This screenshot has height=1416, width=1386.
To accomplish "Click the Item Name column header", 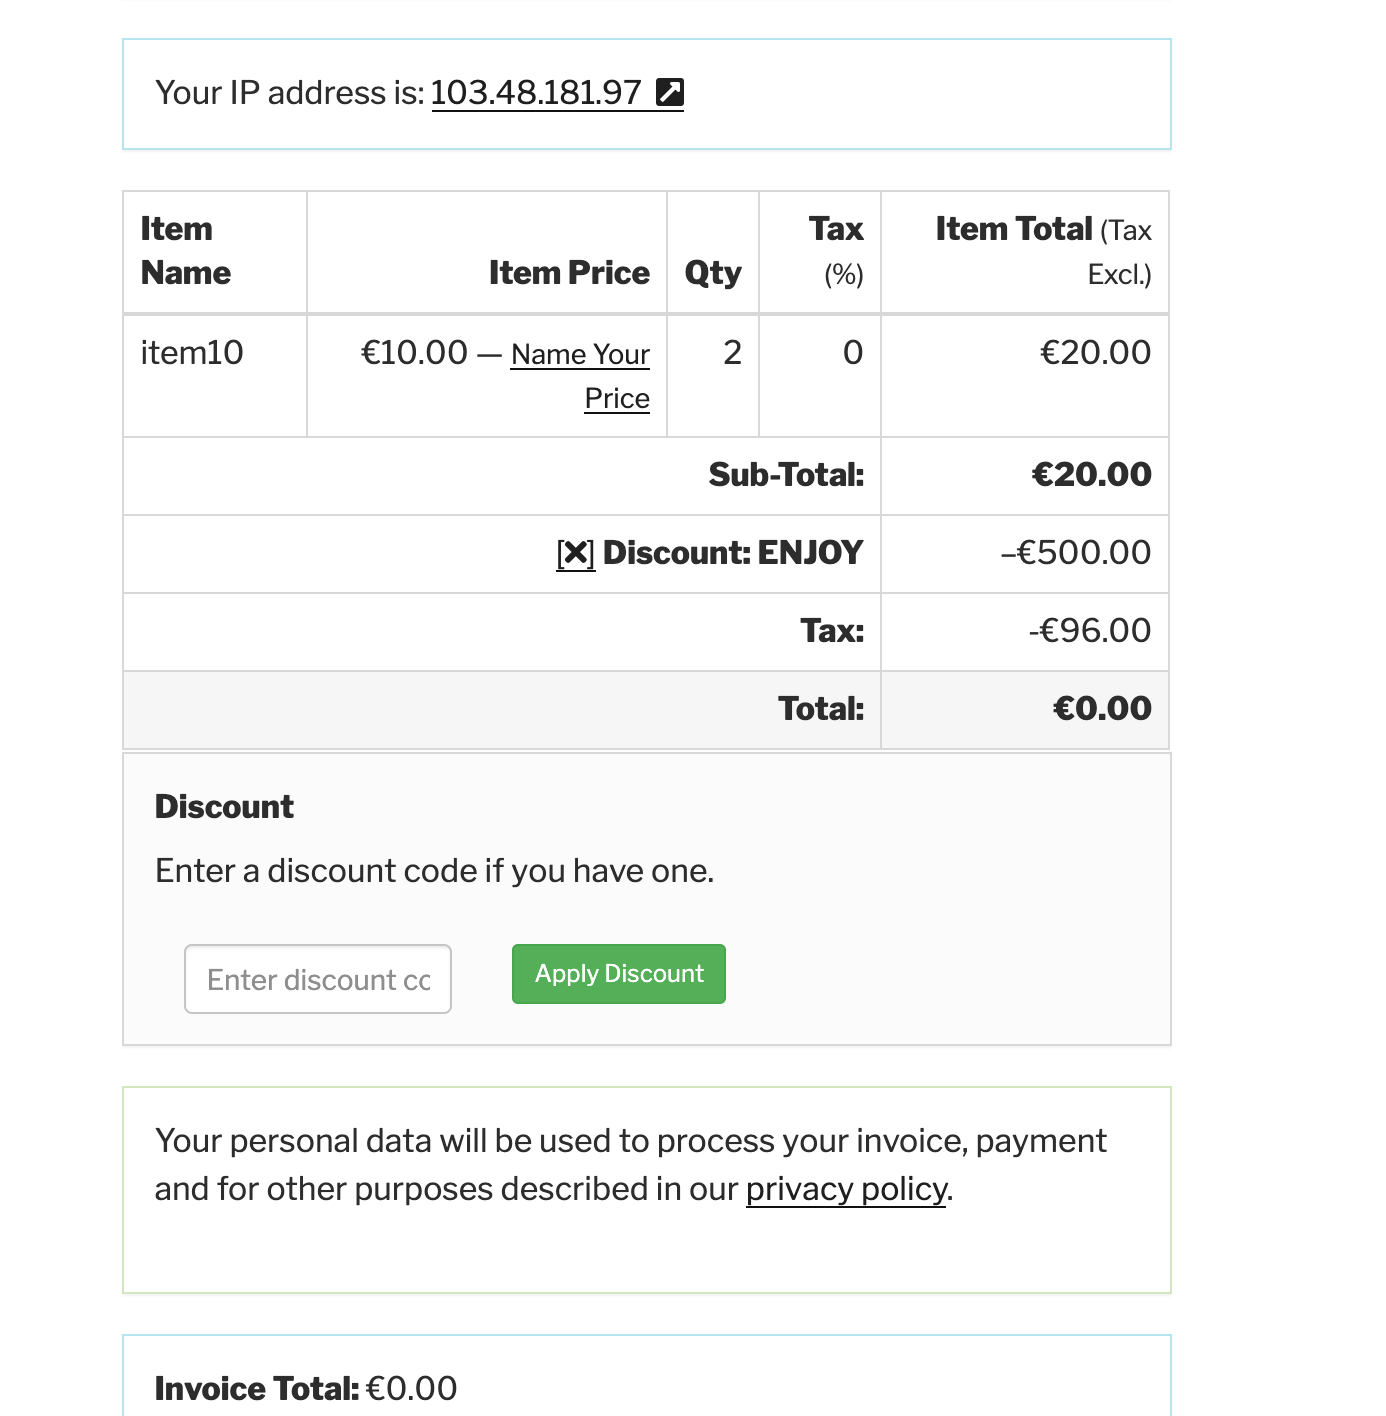I will coord(185,249).
